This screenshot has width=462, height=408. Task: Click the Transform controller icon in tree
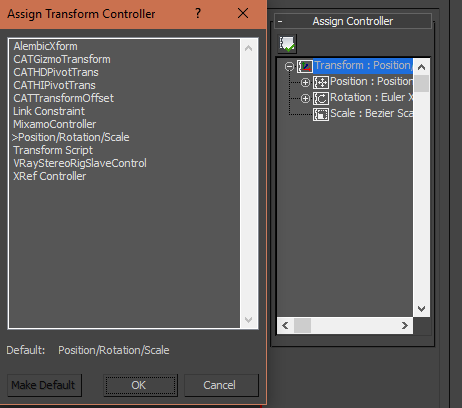305,66
